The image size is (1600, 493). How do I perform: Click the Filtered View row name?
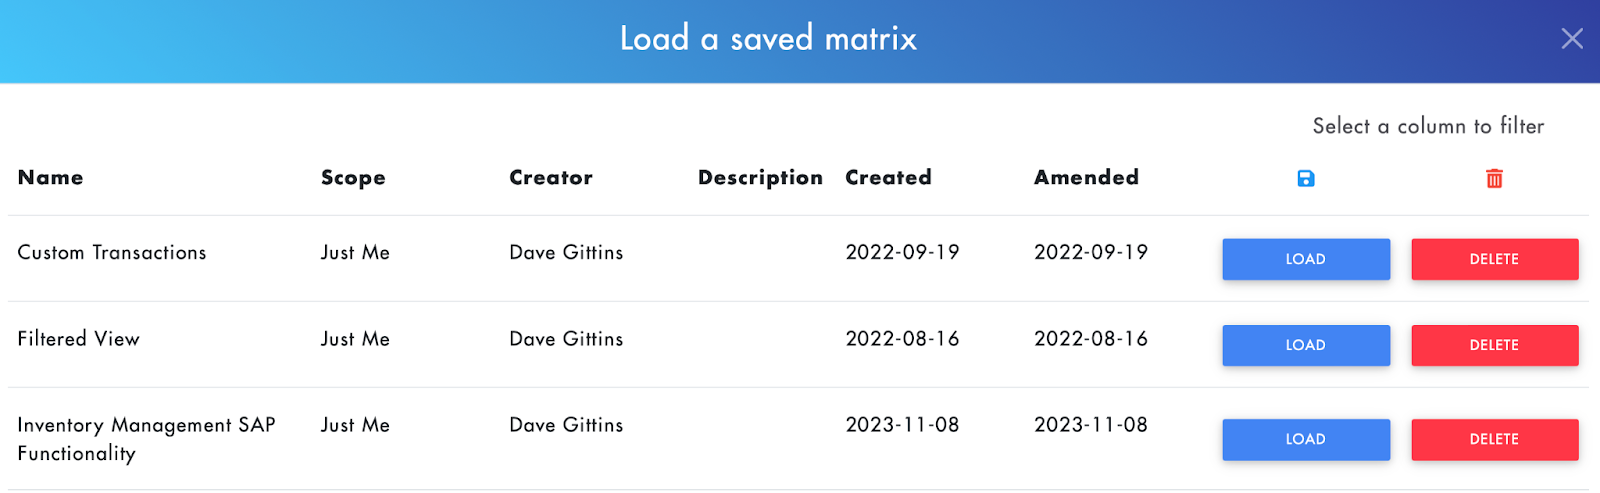point(79,339)
